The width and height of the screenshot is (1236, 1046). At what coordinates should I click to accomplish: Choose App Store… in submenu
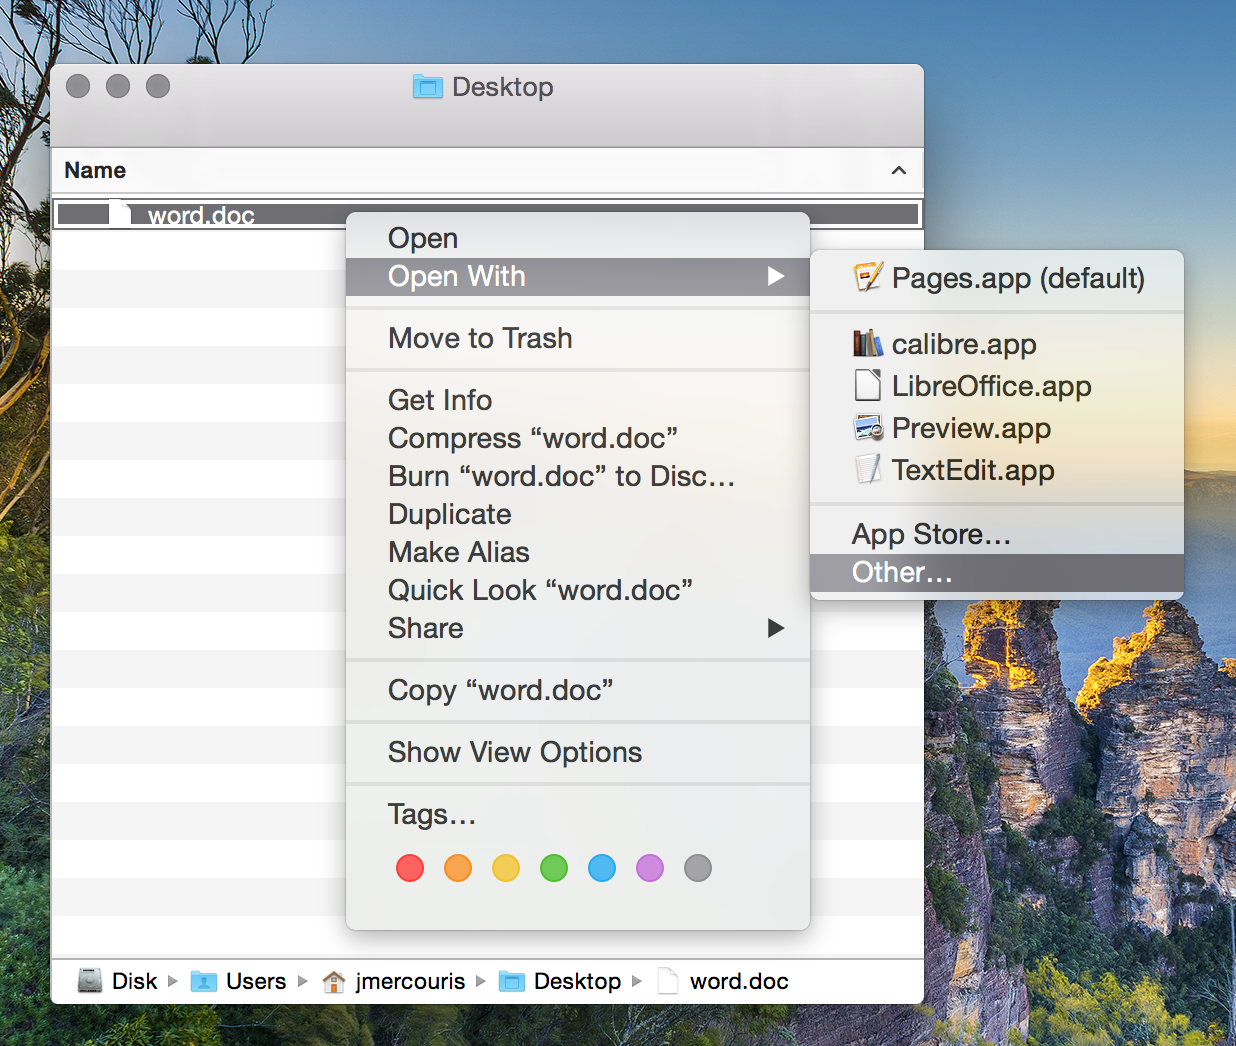(x=997, y=534)
